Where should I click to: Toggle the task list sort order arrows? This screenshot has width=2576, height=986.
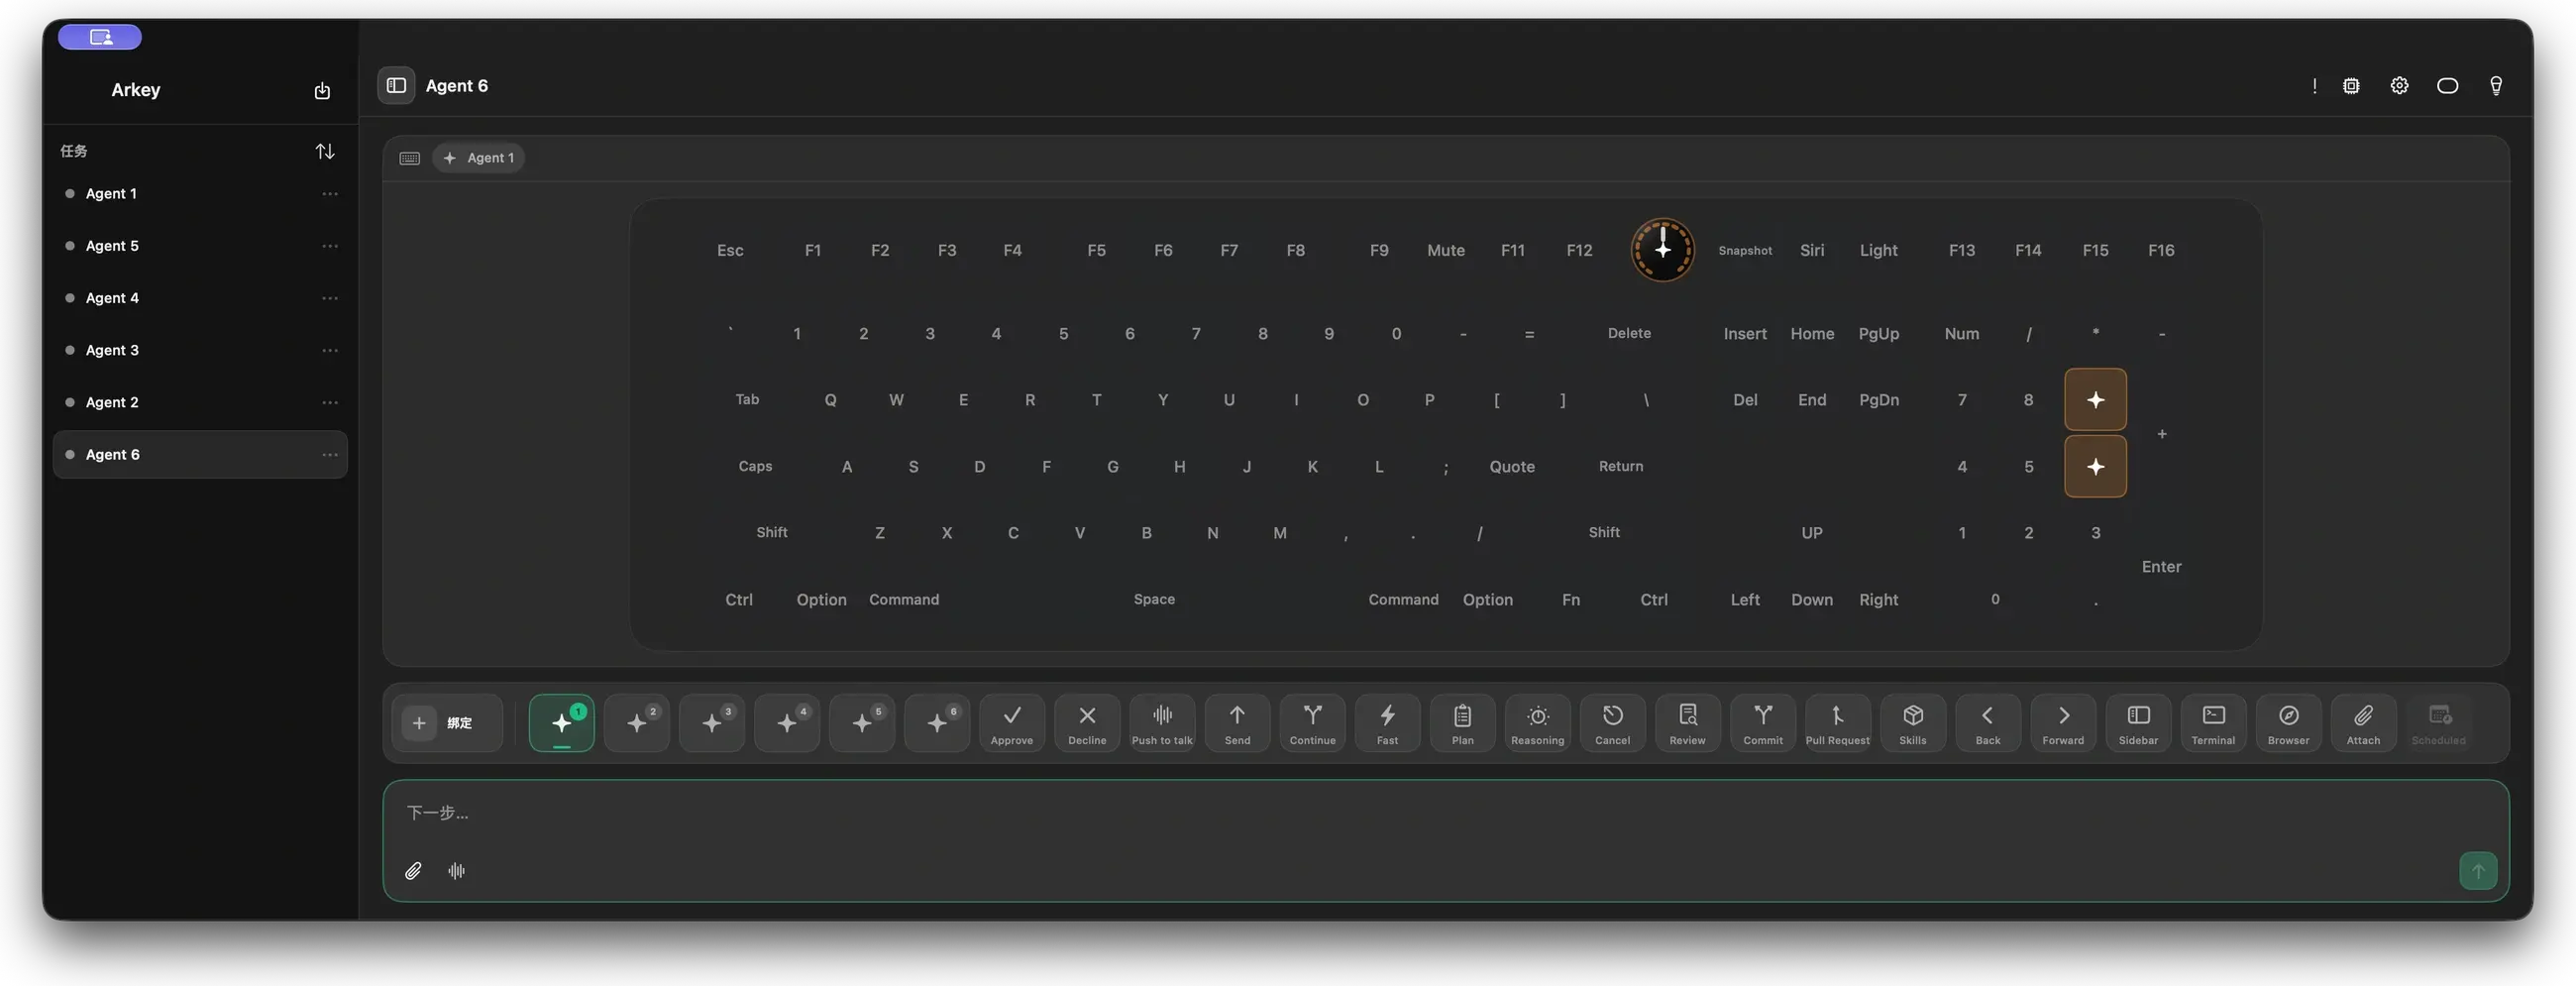pos(325,151)
